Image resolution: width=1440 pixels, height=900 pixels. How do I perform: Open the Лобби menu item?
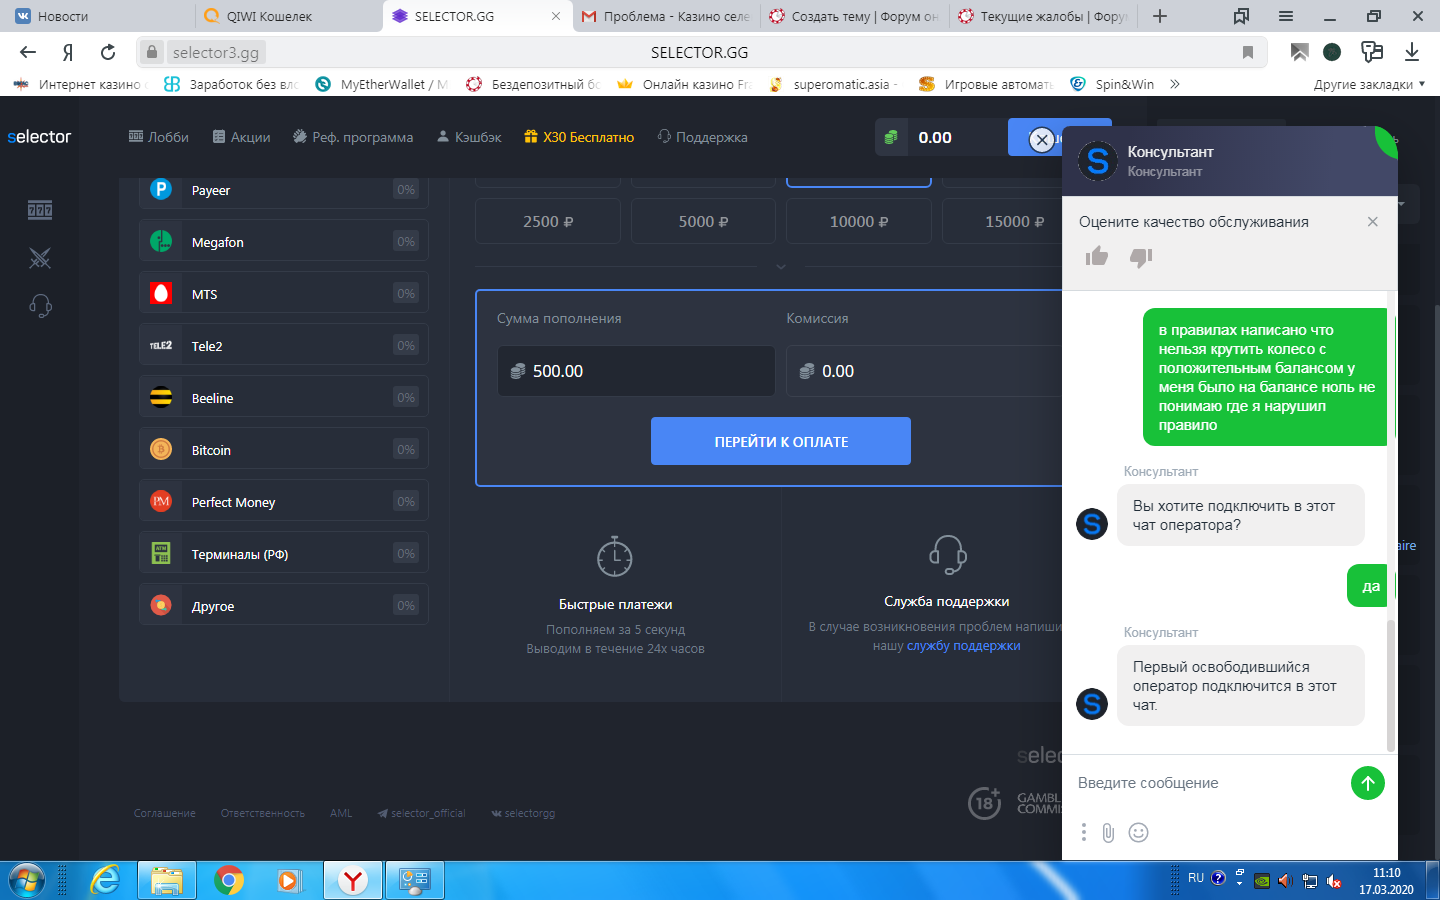tap(159, 137)
